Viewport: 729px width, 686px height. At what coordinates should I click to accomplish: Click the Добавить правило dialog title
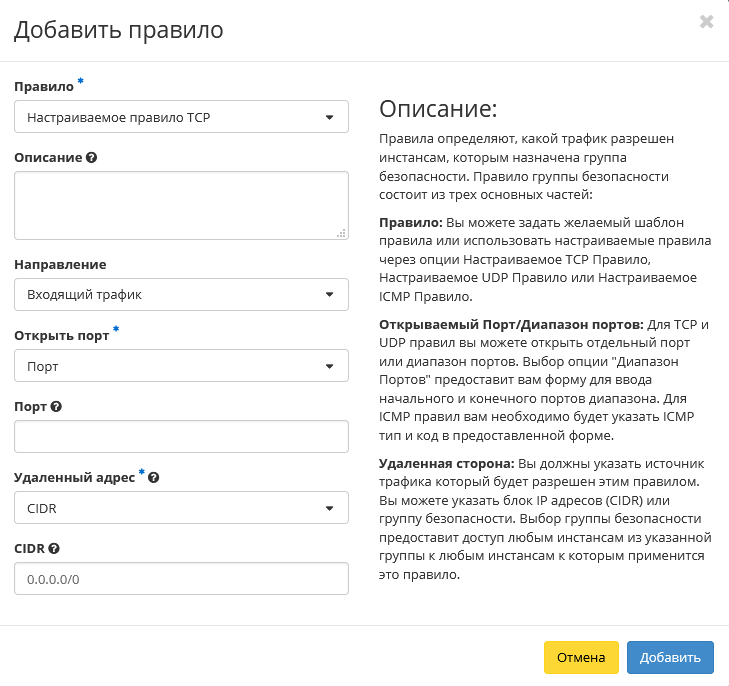[x=118, y=30]
